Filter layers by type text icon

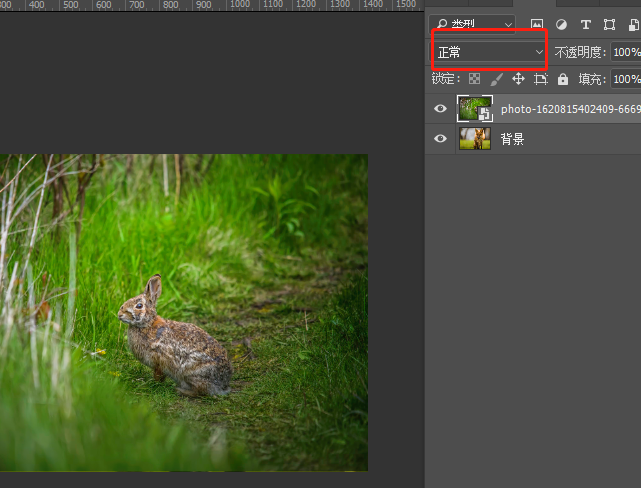tap(585, 25)
